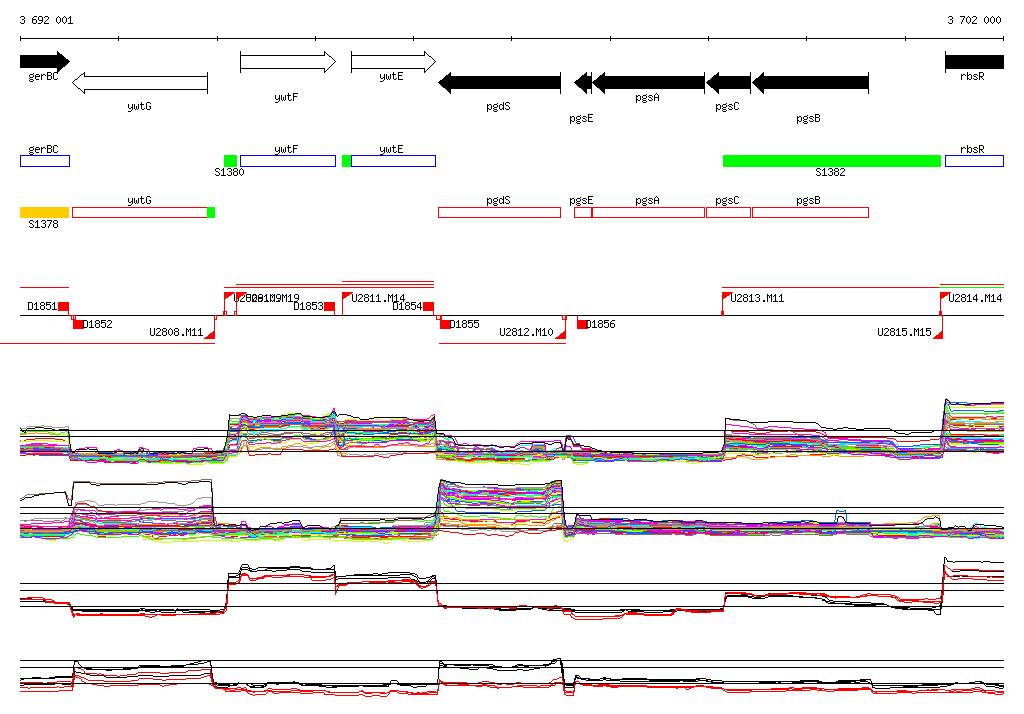Click the black pgsC gene arrow

[x=729, y=83]
